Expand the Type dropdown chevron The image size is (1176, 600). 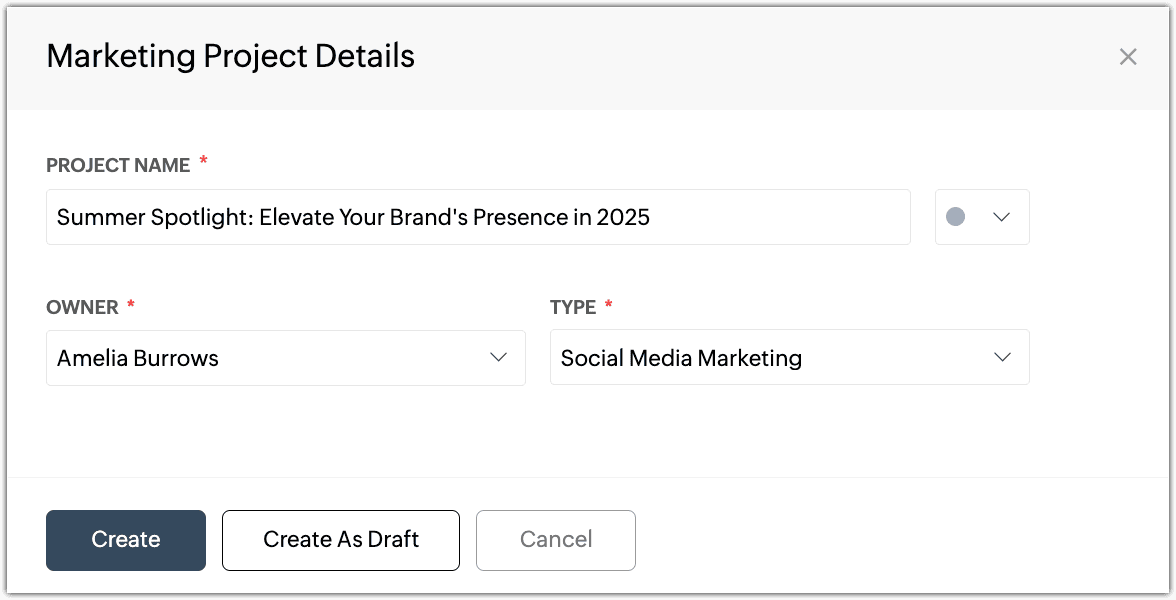tap(1002, 358)
